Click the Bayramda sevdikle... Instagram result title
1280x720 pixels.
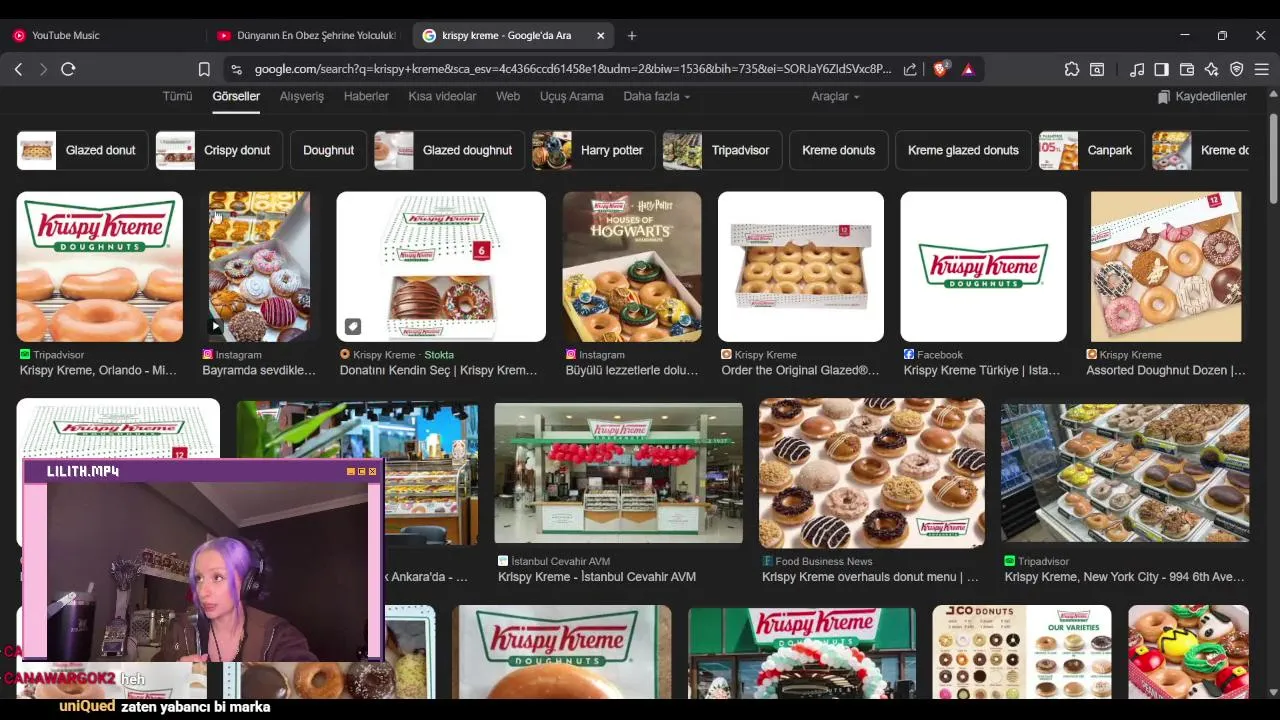(259, 370)
